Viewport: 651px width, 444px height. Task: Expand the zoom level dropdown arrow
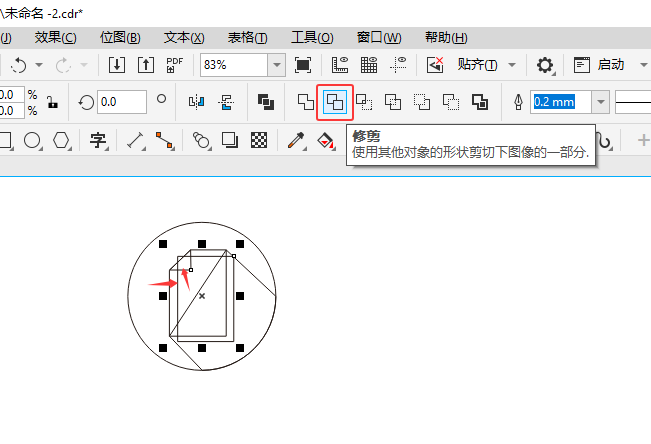277,65
